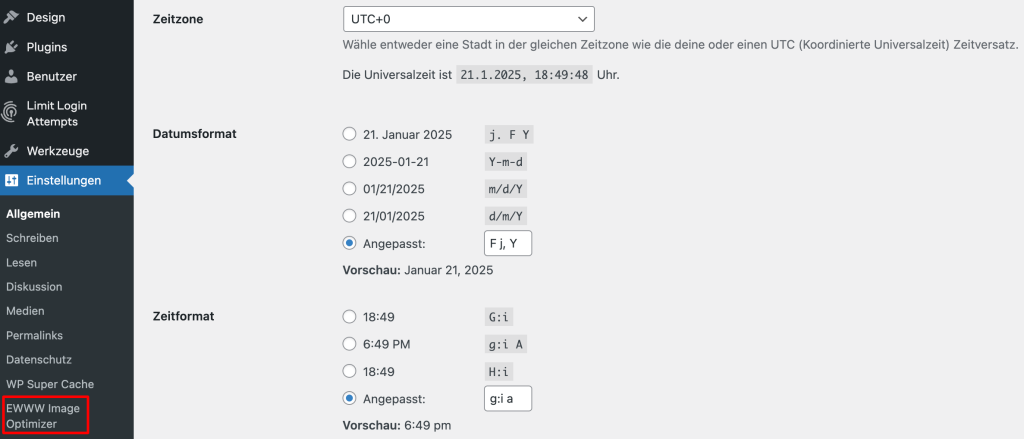Click the Werkzeuge wrench icon
Image resolution: width=1024 pixels, height=439 pixels.
point(10,151)
